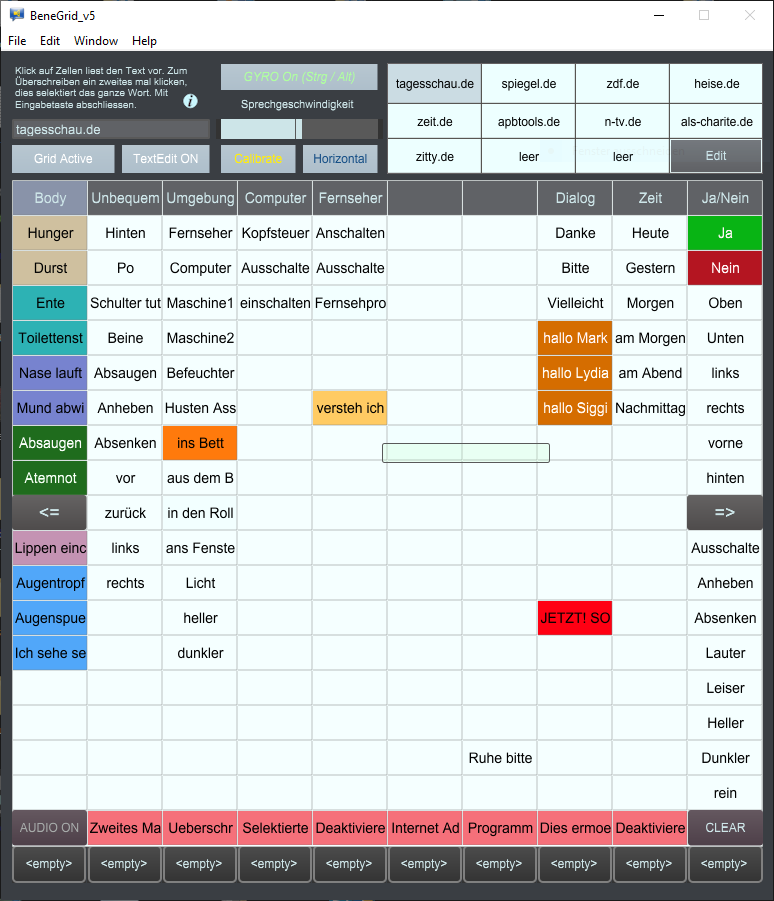Click the Lippen einc cell
Screen dimensions: 774x901
pyautogui.click(x=50, y=548)
